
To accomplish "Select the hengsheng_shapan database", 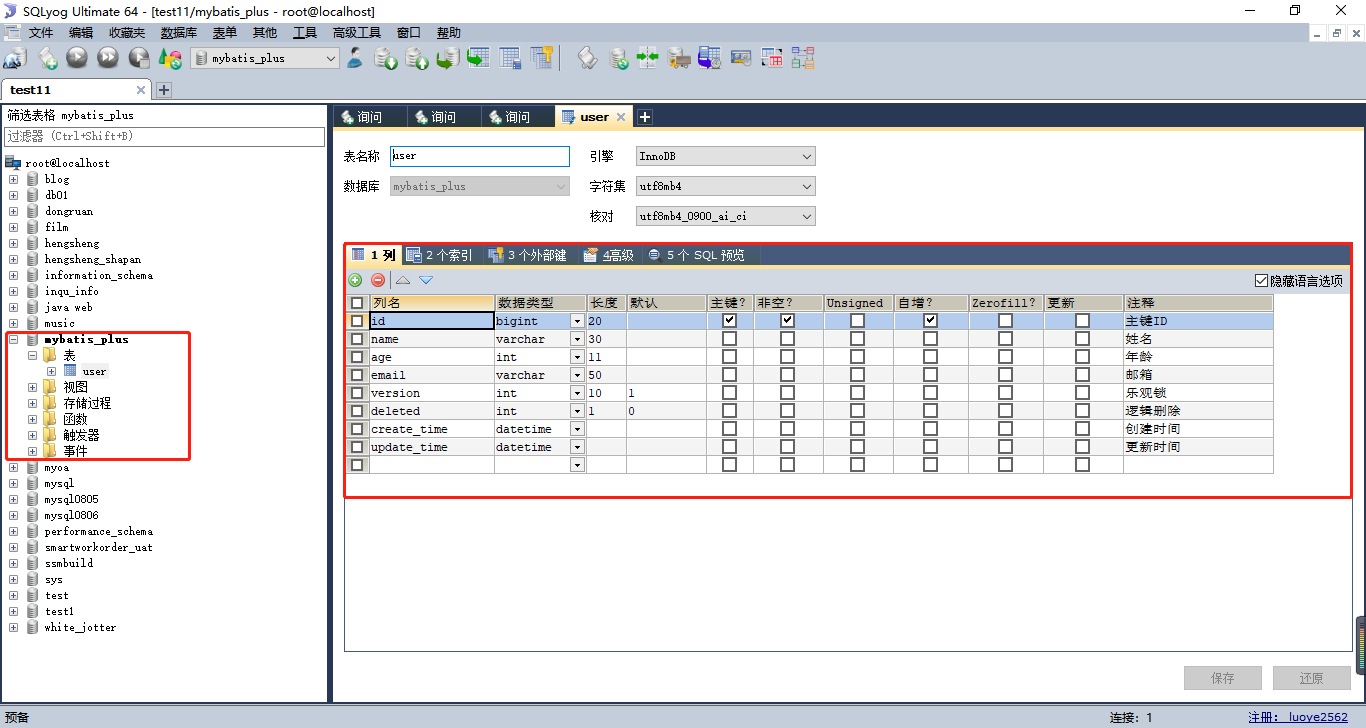I will click(92, 259).
